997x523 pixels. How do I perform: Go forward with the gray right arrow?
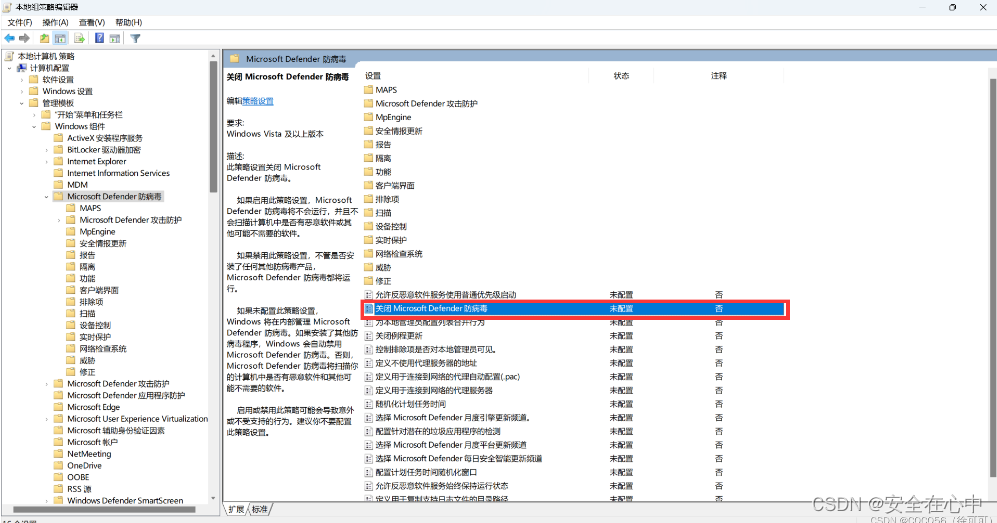point(25,38)
